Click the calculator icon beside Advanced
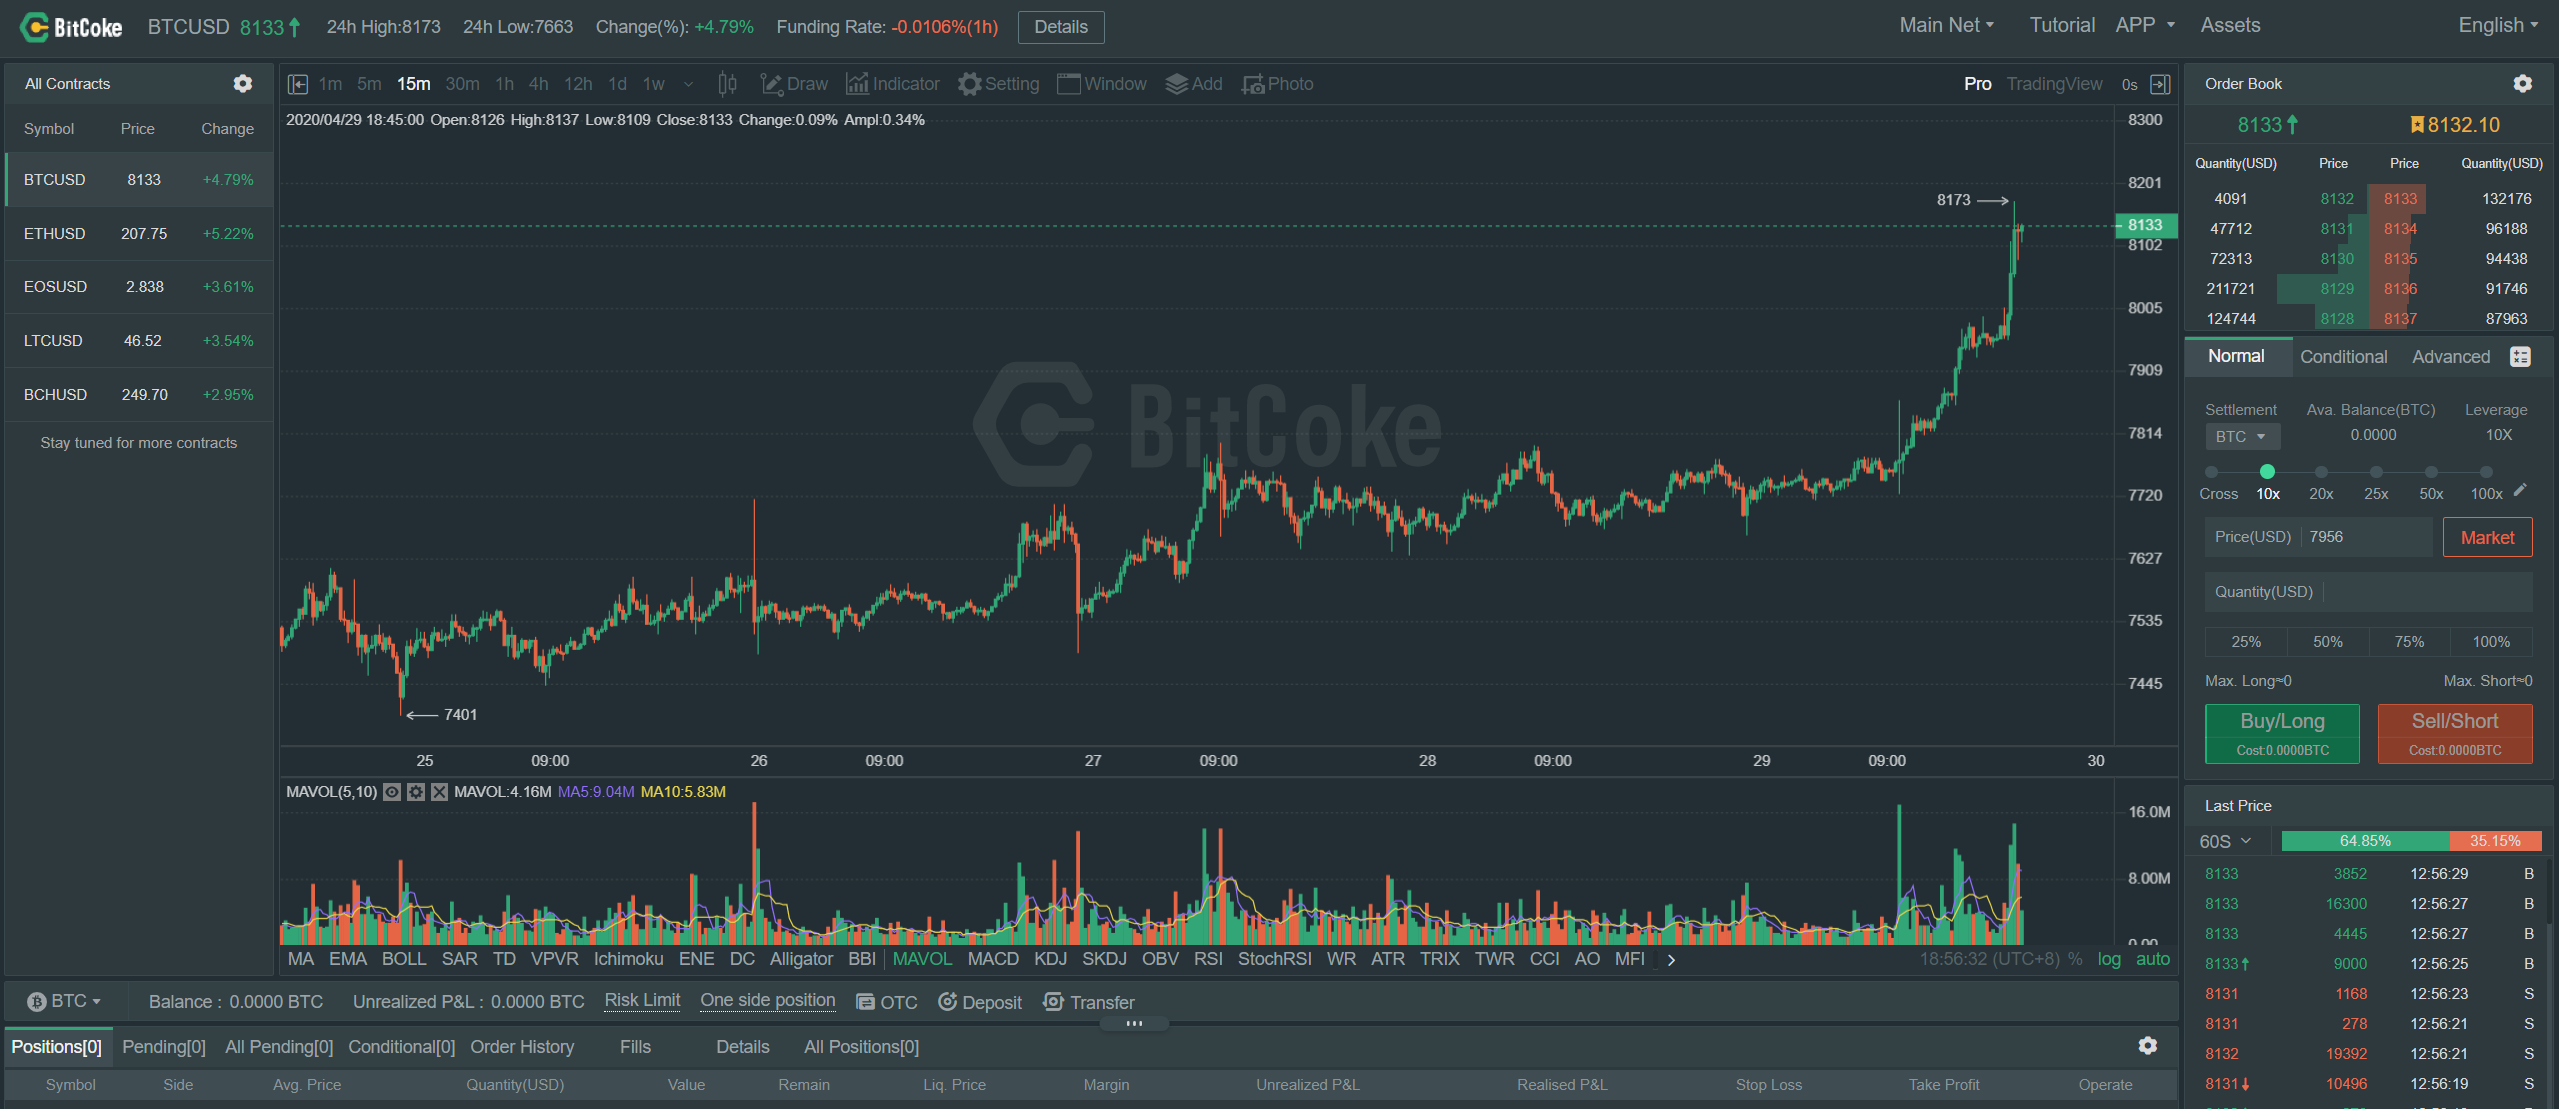This screenshot has height=1109, width=2559. click(2520, 357)
